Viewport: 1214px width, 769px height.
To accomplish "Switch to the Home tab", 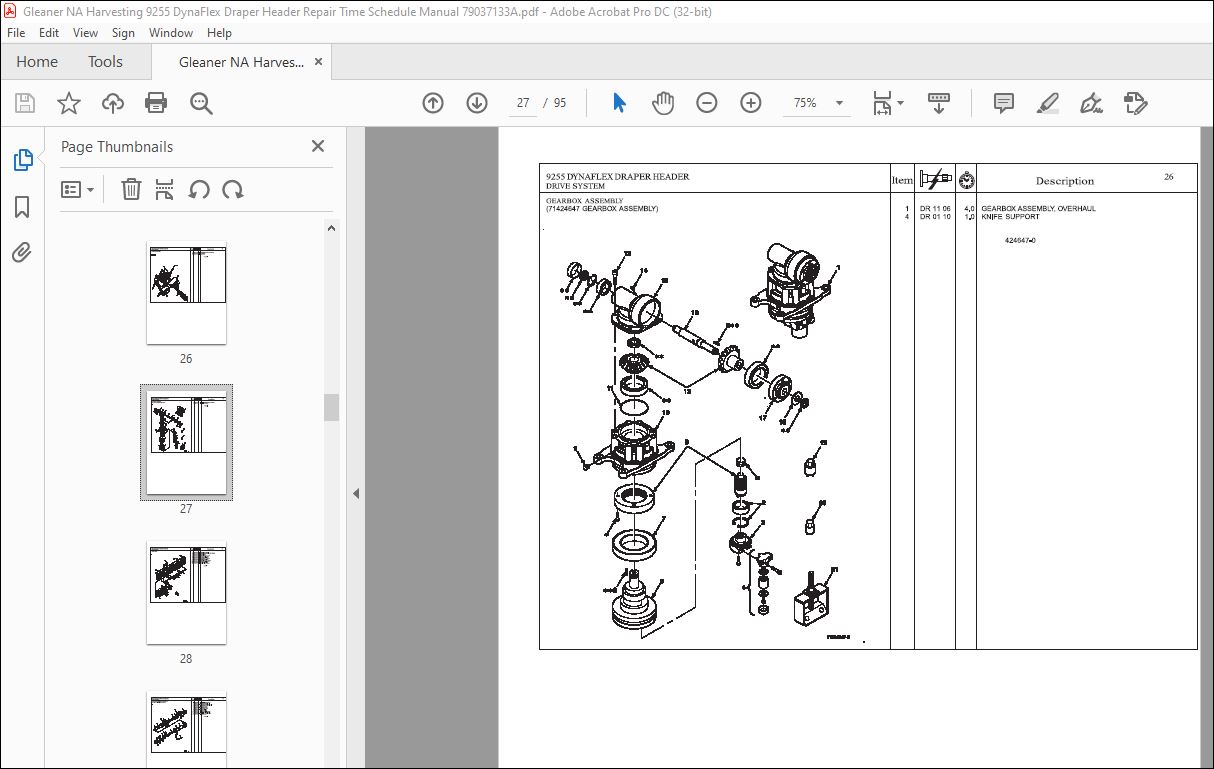I will click(x=37, y=62).
